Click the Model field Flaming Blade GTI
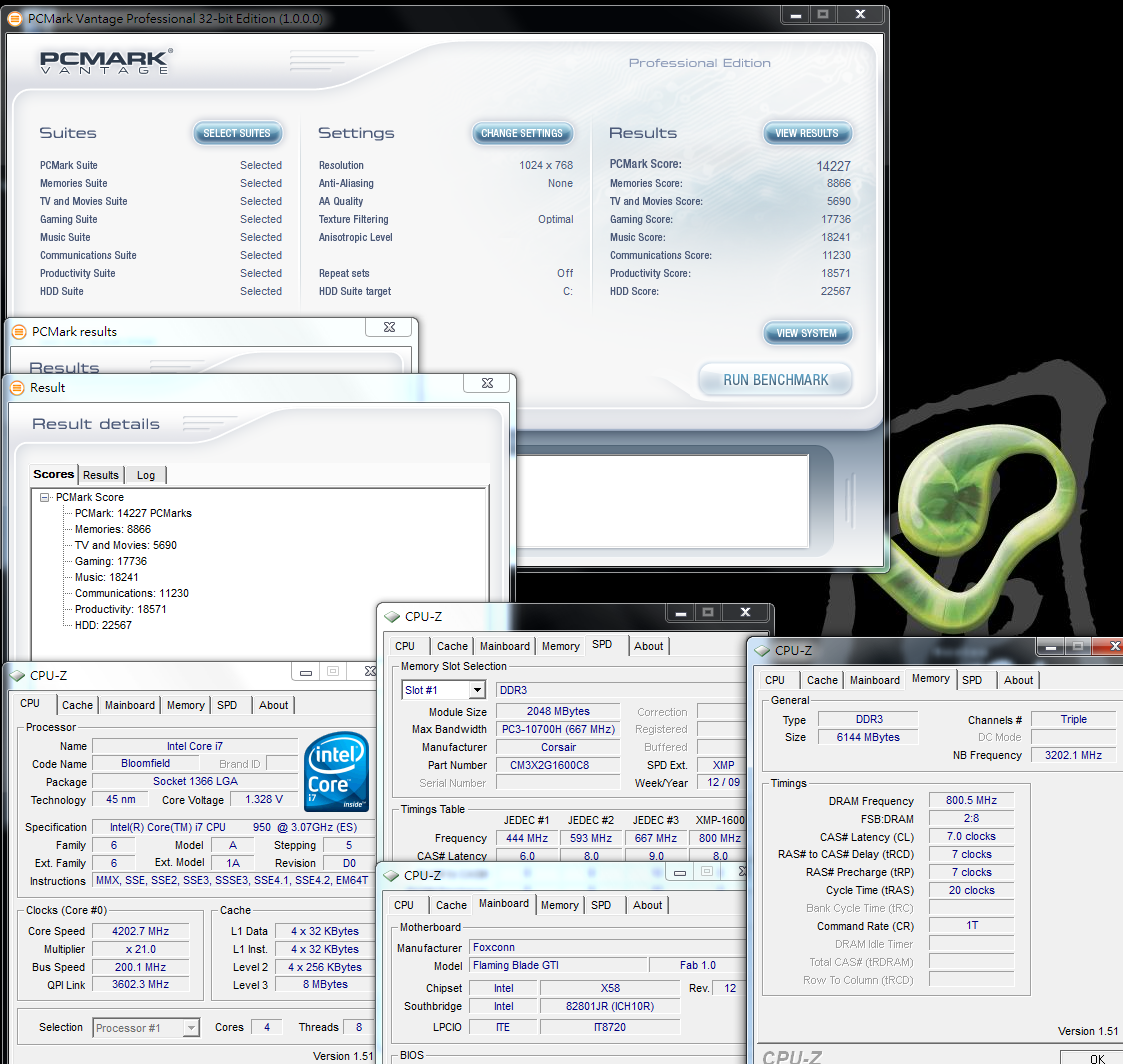The height and width of the screenshot is (1064, 1123). (558, 965)
